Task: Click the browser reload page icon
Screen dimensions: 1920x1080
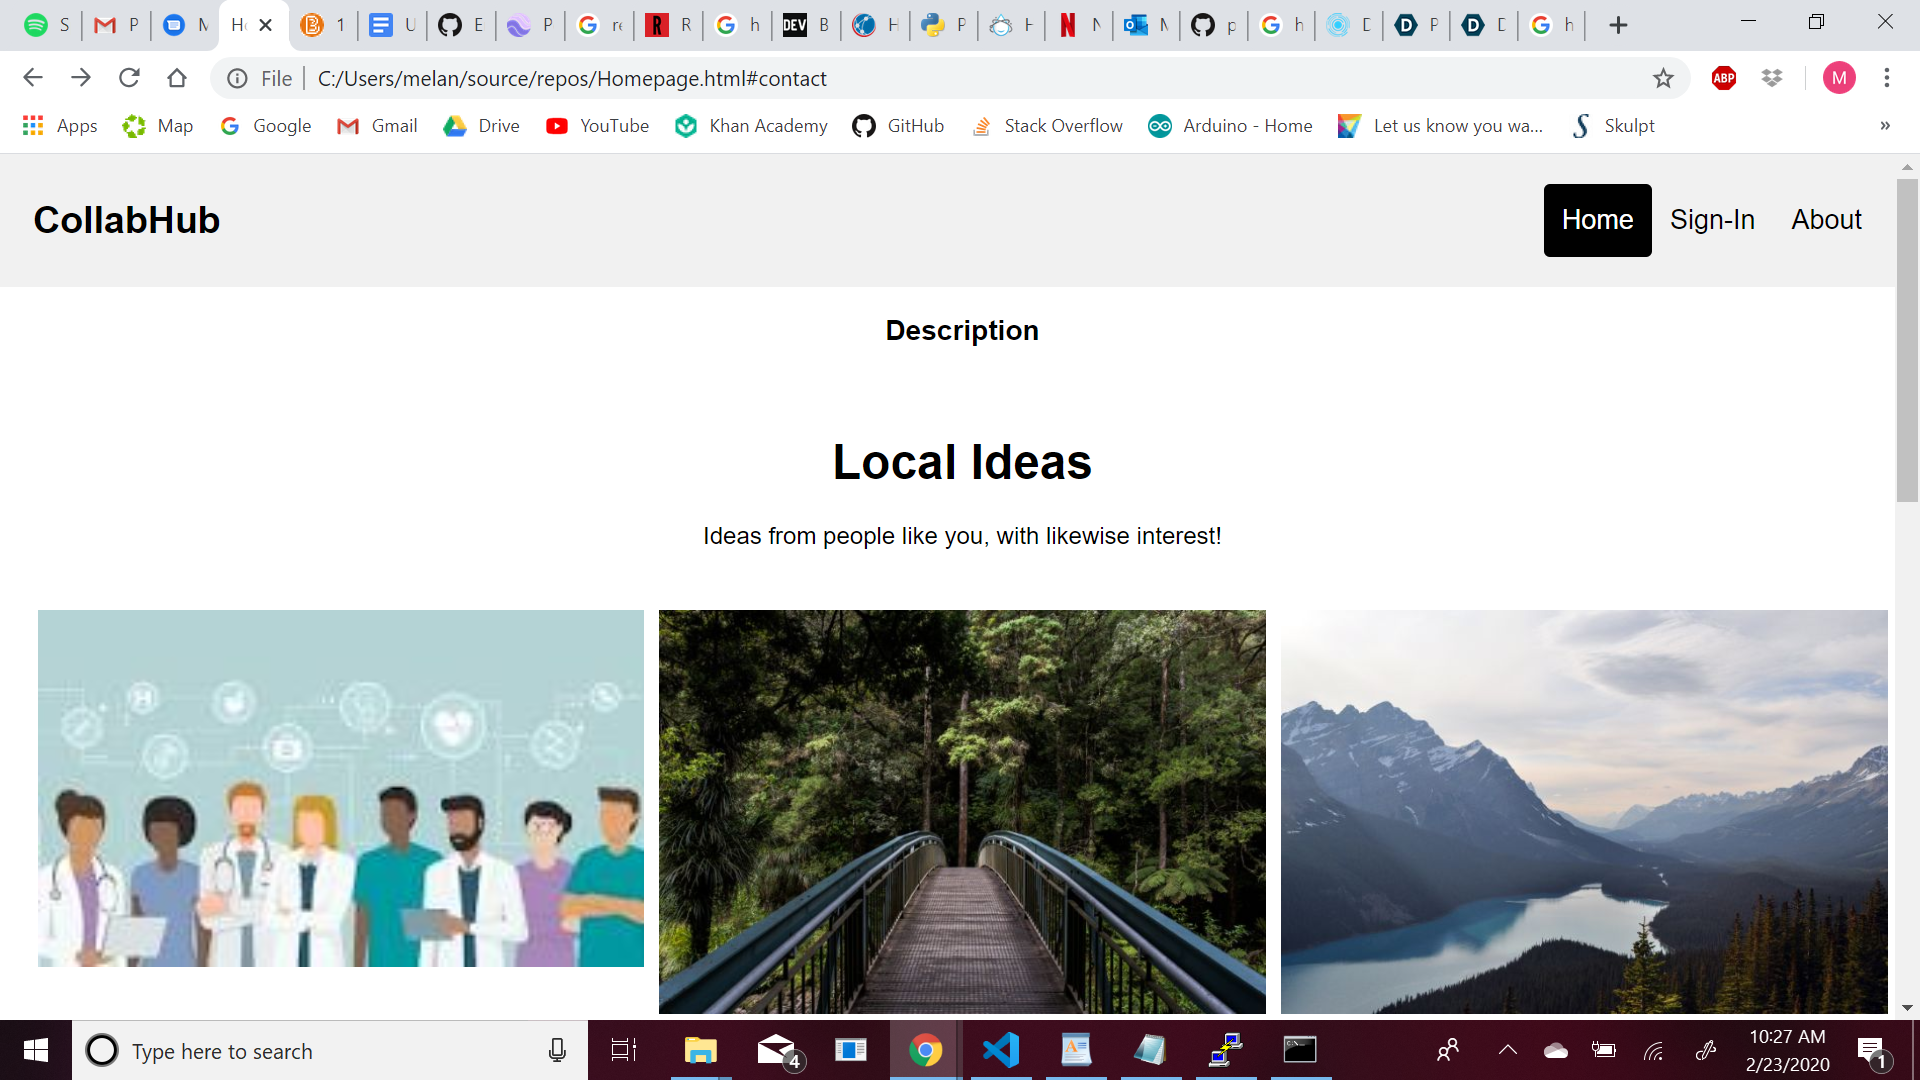Action: click(129, 78)
